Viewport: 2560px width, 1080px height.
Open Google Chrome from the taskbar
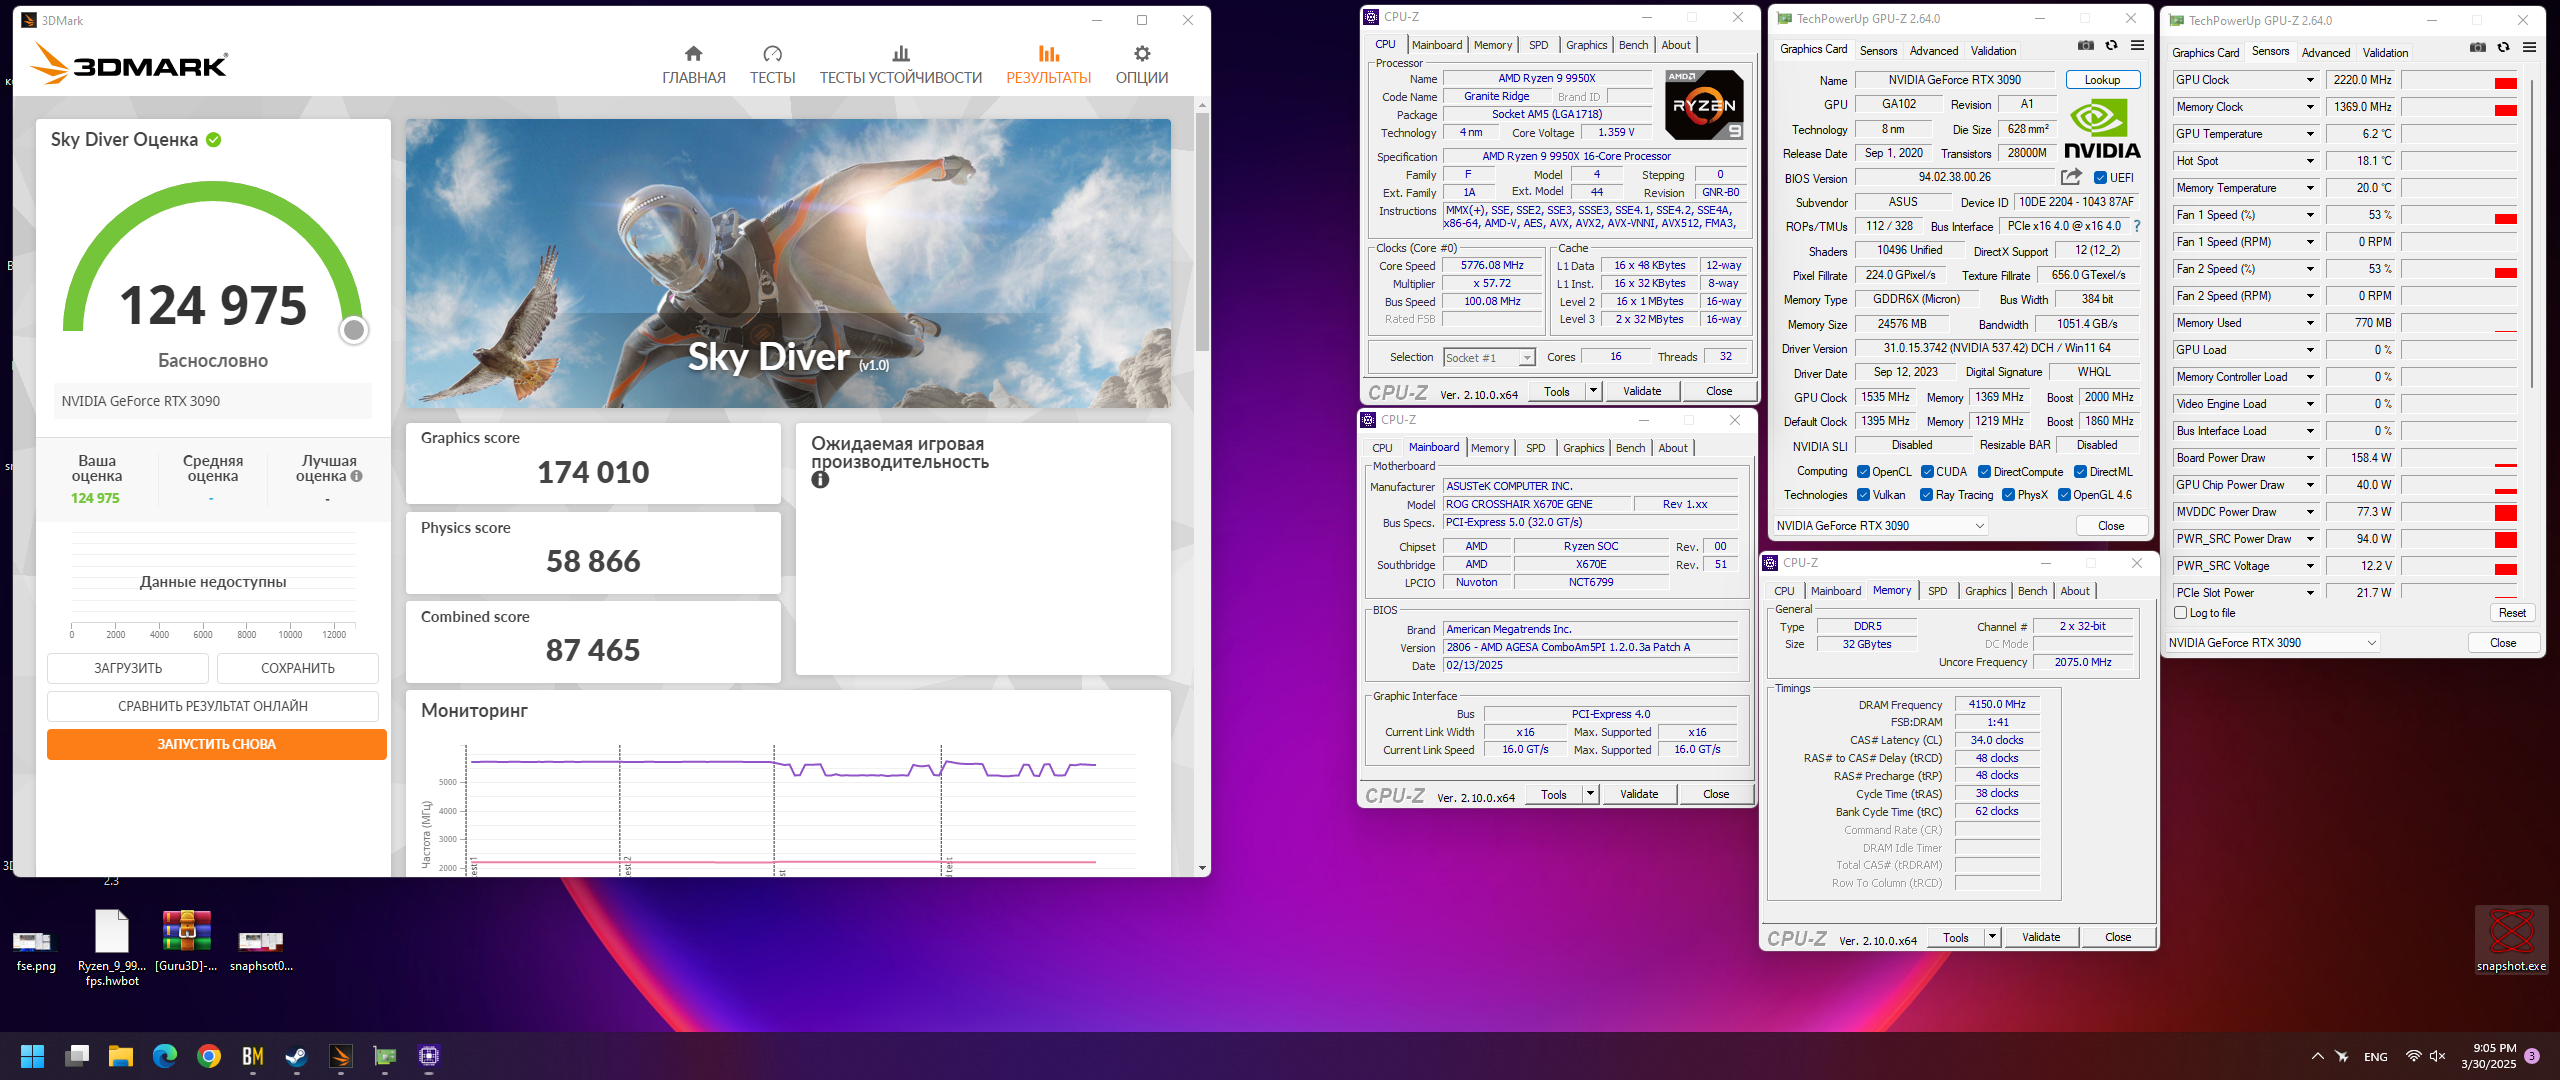point(208,1056)
